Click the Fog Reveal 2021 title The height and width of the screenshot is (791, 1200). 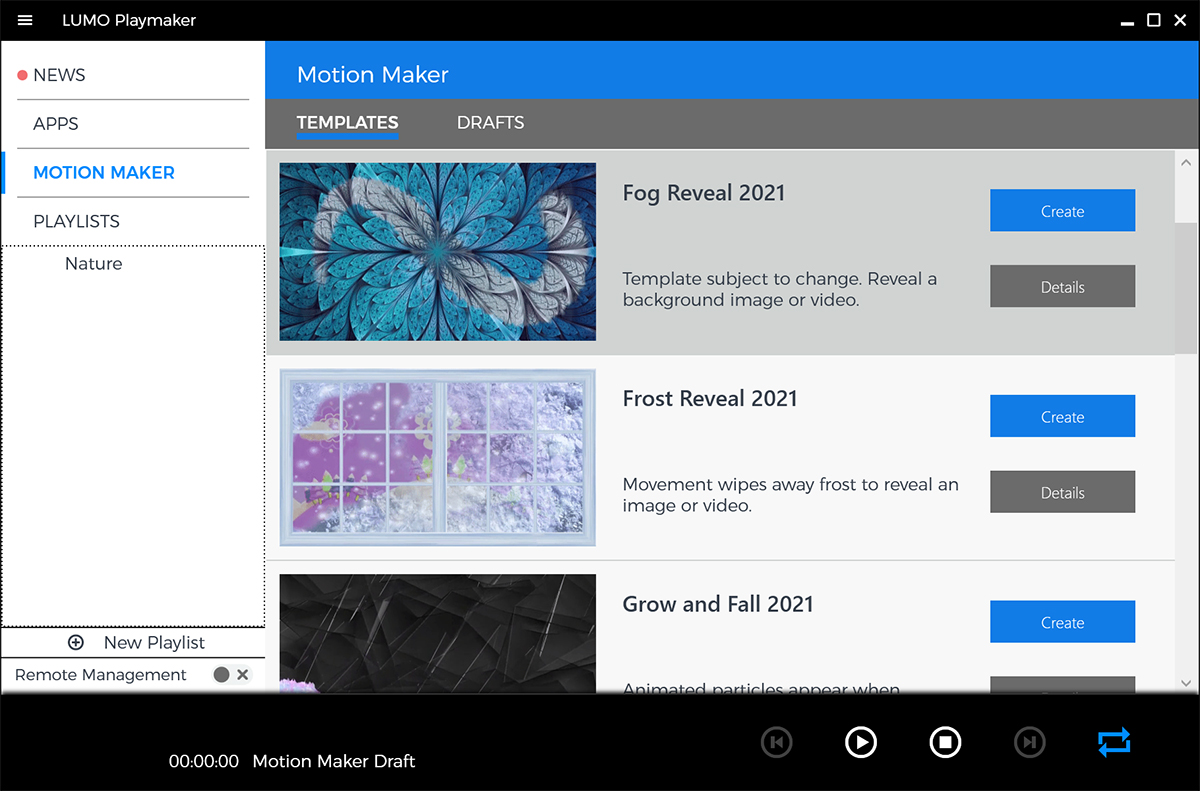pos(704,194)
